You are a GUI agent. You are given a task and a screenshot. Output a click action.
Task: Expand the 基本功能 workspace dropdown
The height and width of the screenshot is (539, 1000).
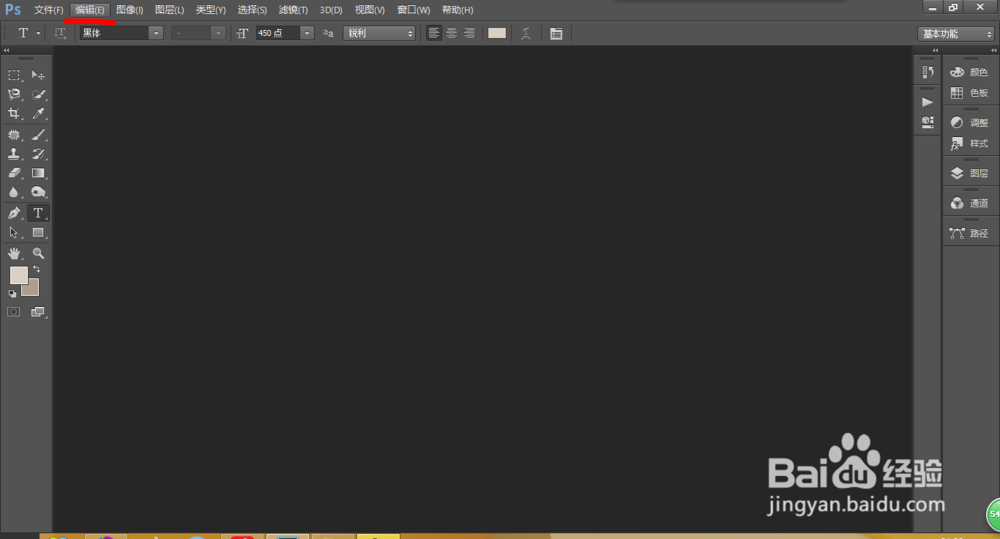pyautogui.click(x=956, y=34)
